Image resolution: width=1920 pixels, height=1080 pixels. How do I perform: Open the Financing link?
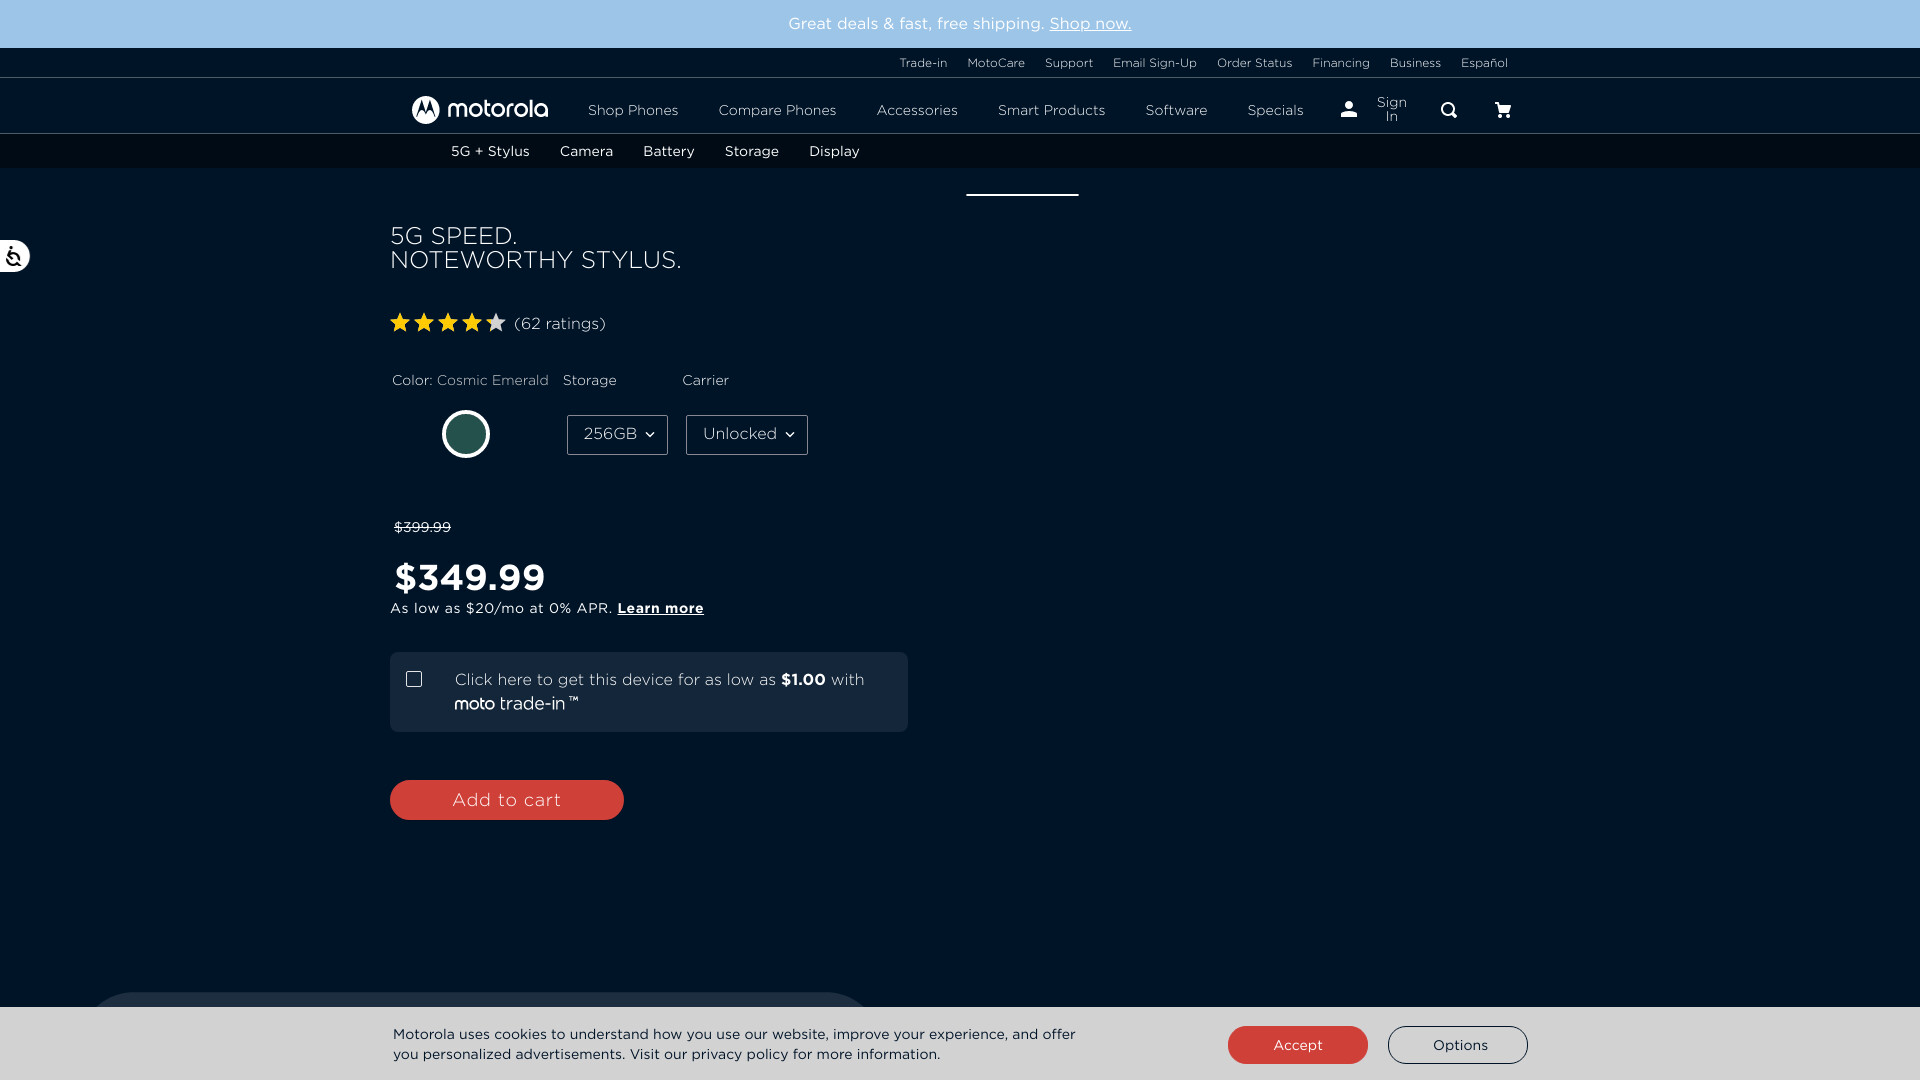(x=1341, y=63)
